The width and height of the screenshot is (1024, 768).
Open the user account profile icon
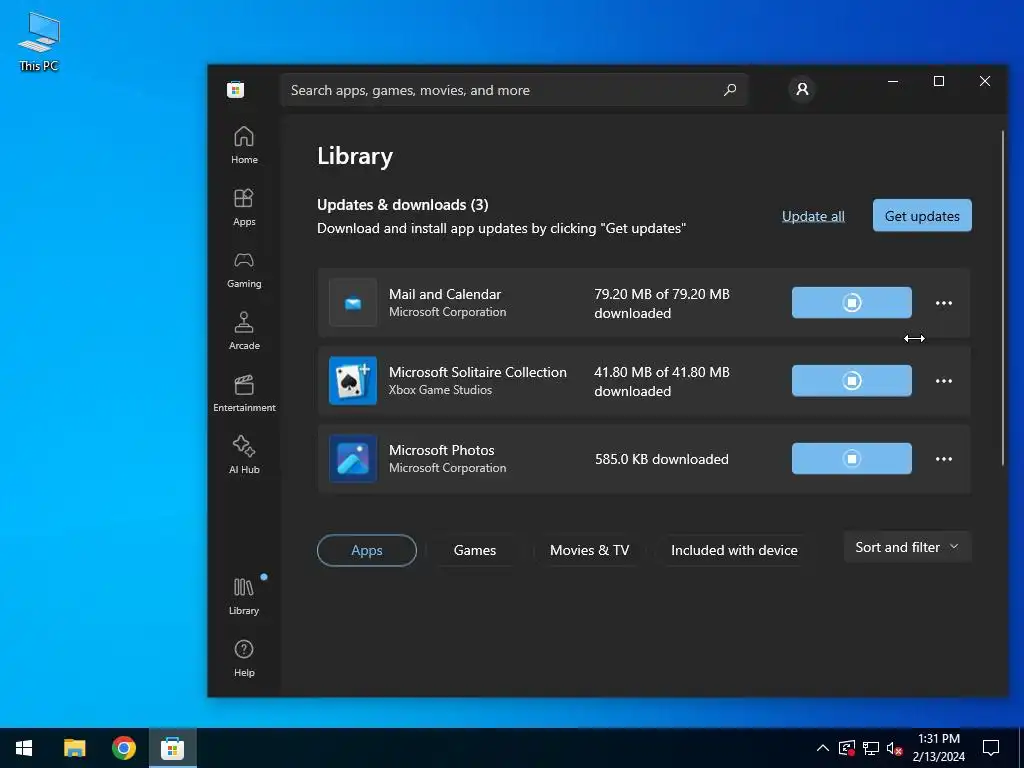tap(802, 89)
